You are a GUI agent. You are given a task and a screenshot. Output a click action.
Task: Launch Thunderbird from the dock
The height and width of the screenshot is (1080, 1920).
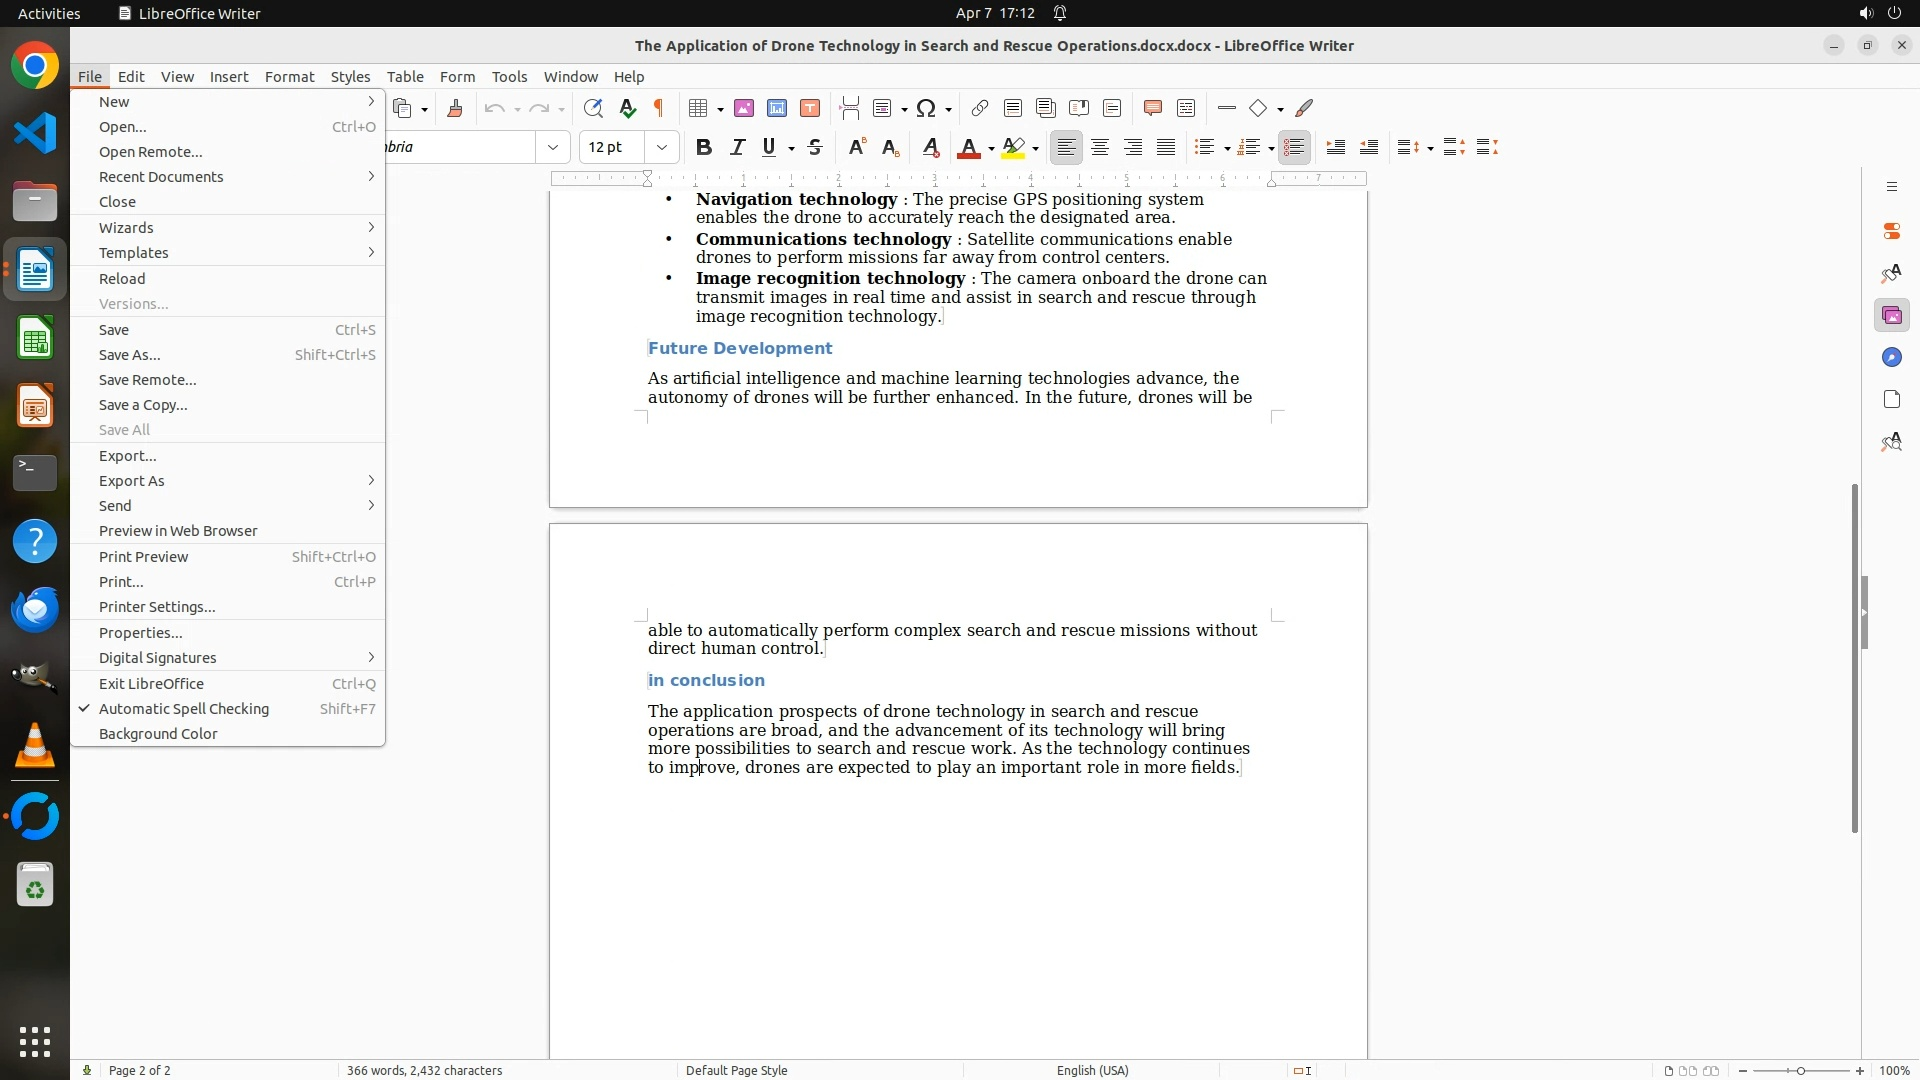tap(35, 609)
